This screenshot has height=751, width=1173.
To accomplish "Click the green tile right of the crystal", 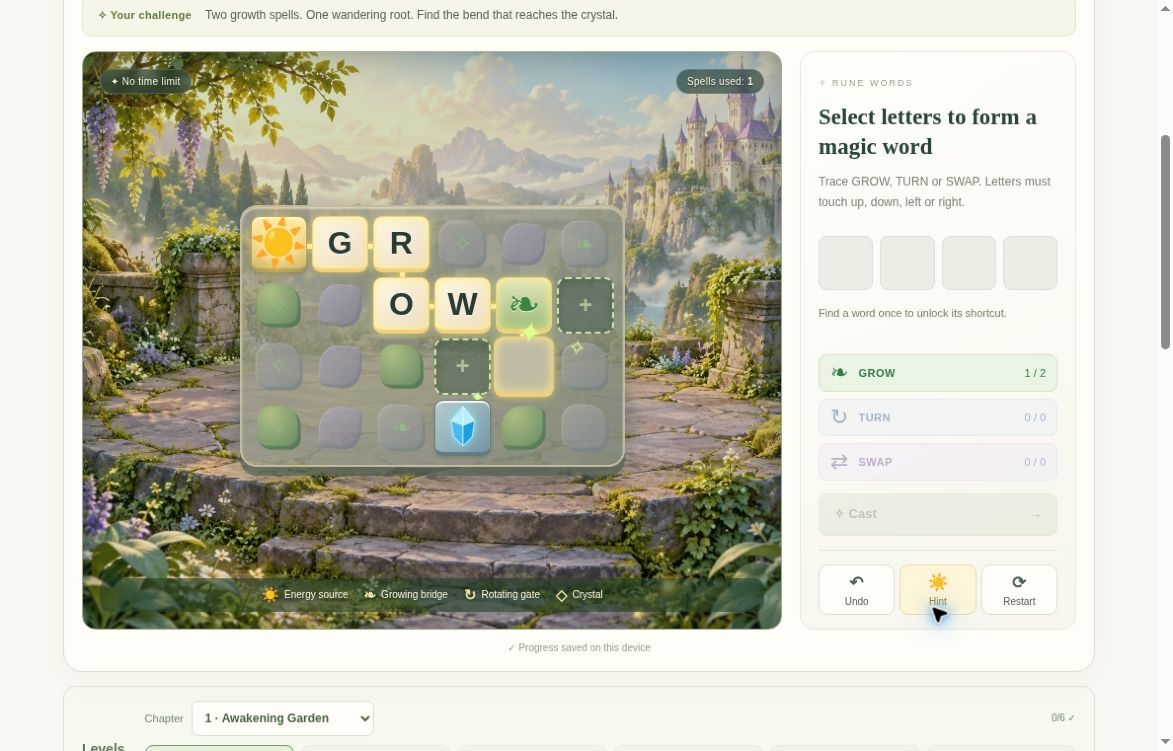I will tap(524, 428).
